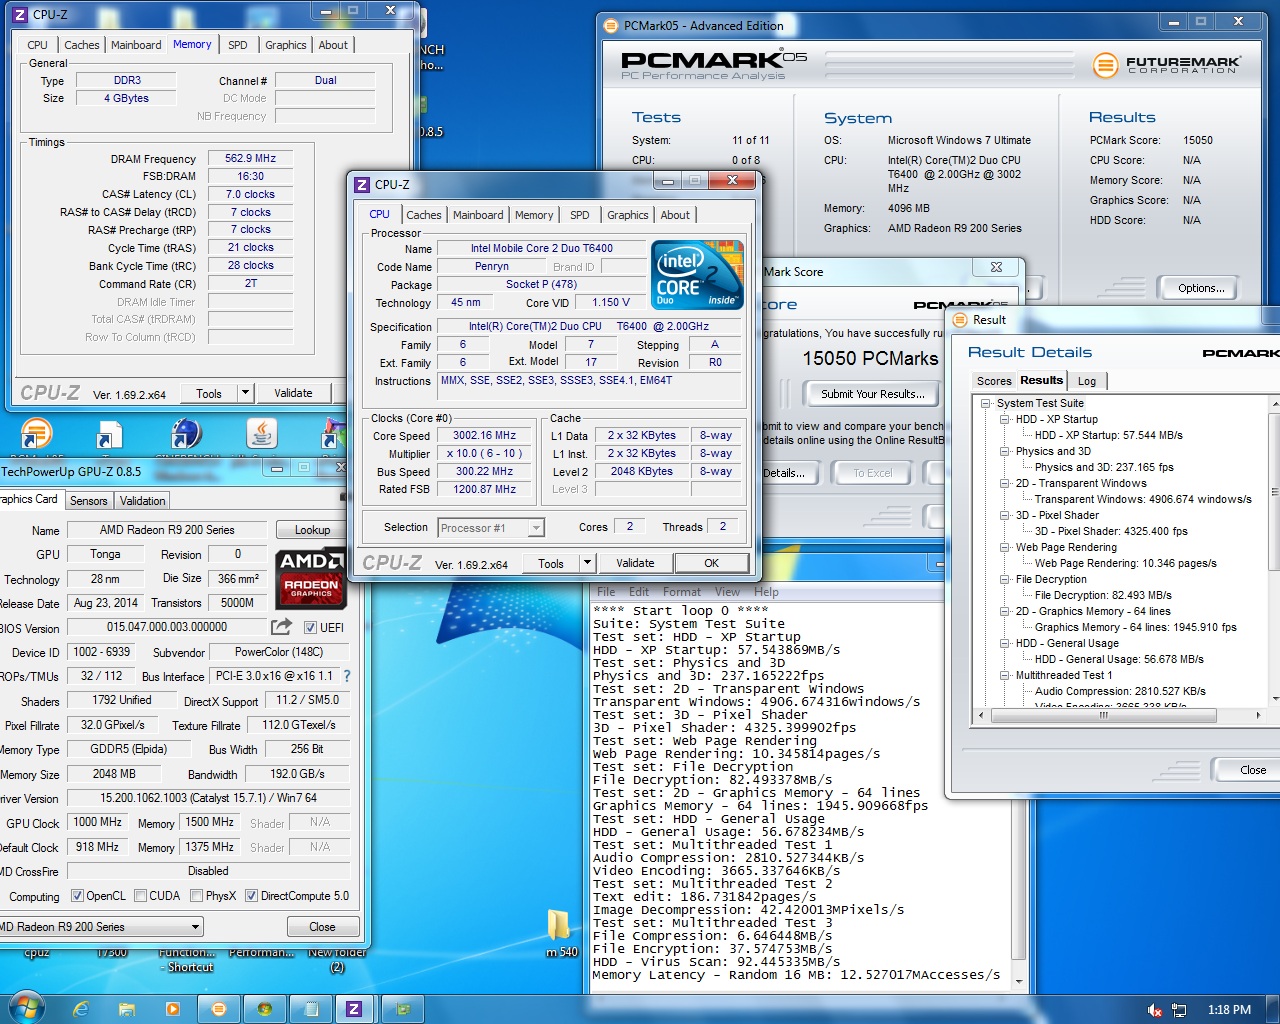Open the CINEBENCH globe shortcut on the desktop
1280x1024 pixels.
click(186, 435)
